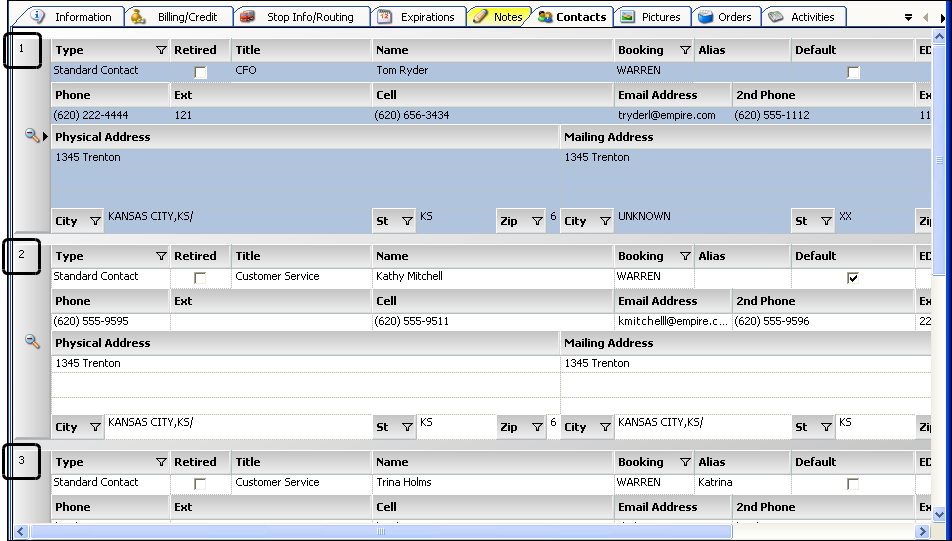Click the magnifier icon beside contact 1
This screenshot has height=541, width=952.
click(x=32, y=136)
